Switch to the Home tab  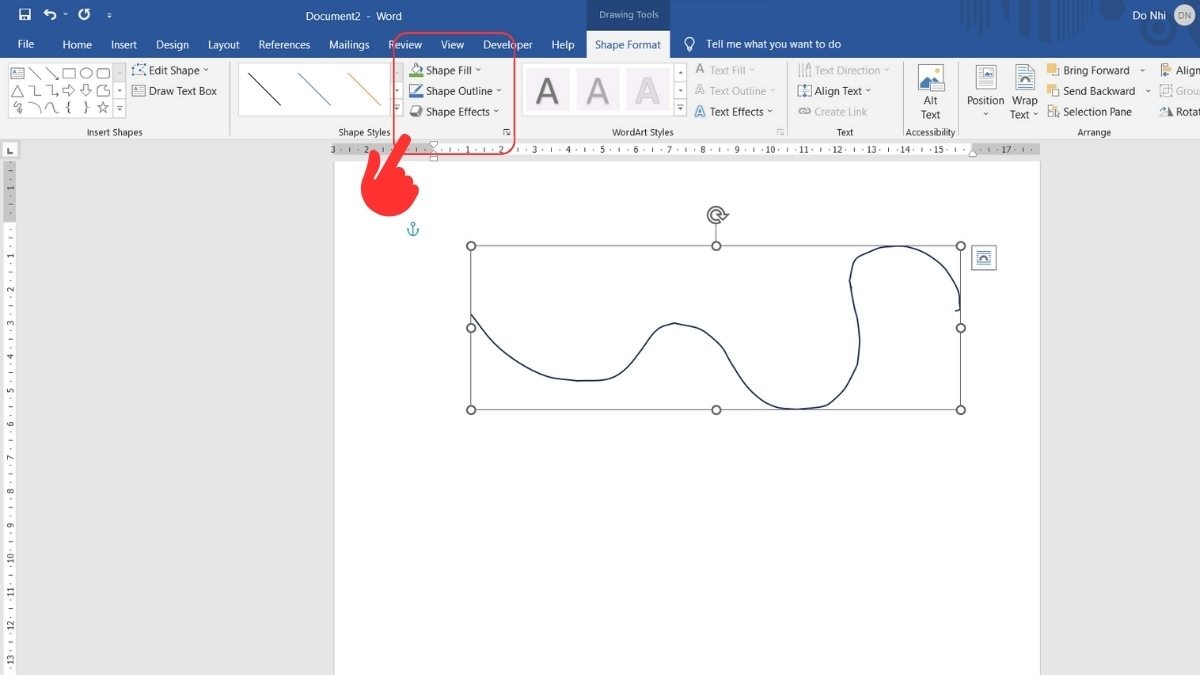[77, 44]
